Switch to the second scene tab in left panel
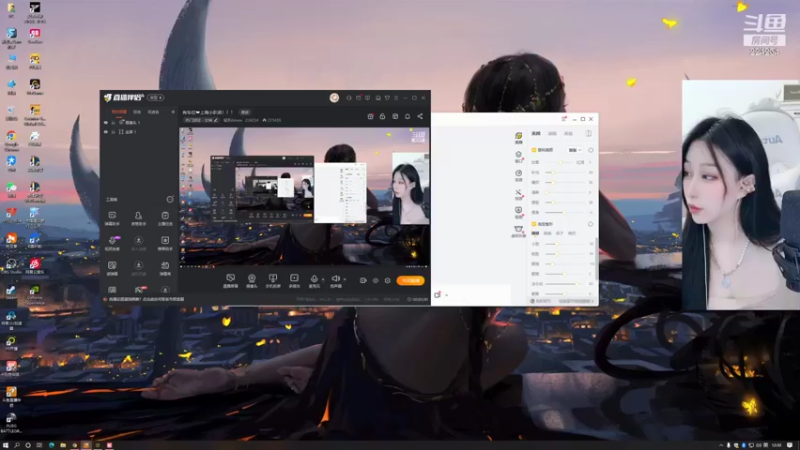Screen dimensions: 800x450 point(137,112)
